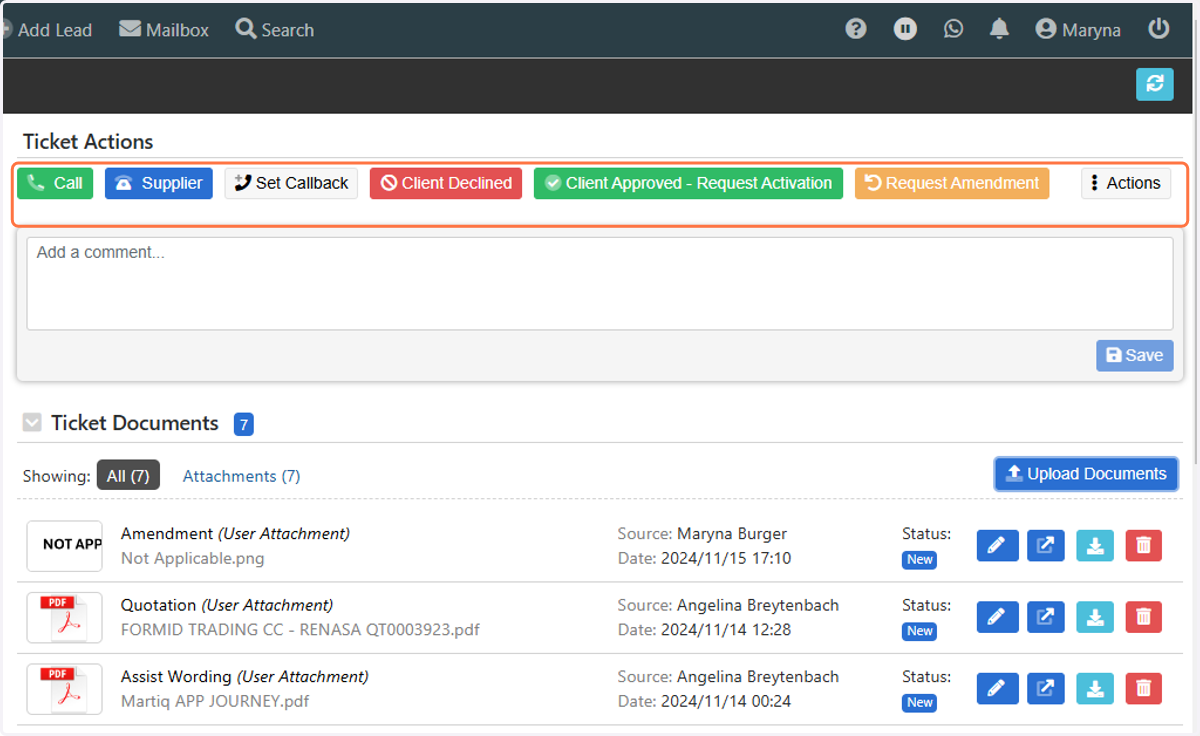Click the pause icon in top bar

click(905, 29)
